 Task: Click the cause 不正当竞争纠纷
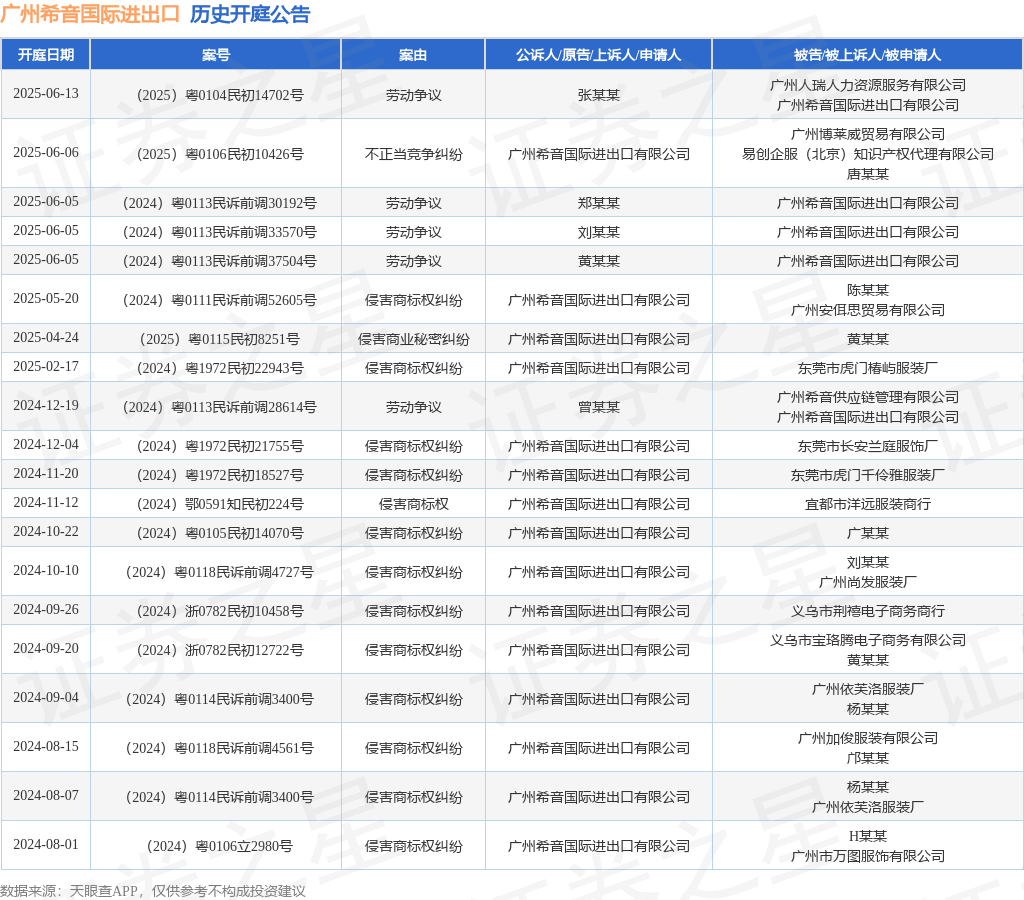click(413, 154)
